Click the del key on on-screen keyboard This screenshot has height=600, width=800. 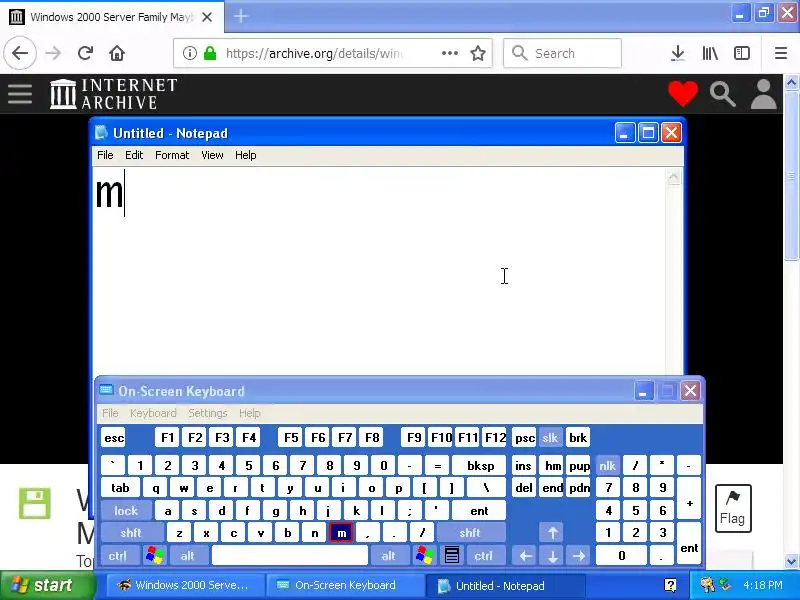(x=524, y=488)
